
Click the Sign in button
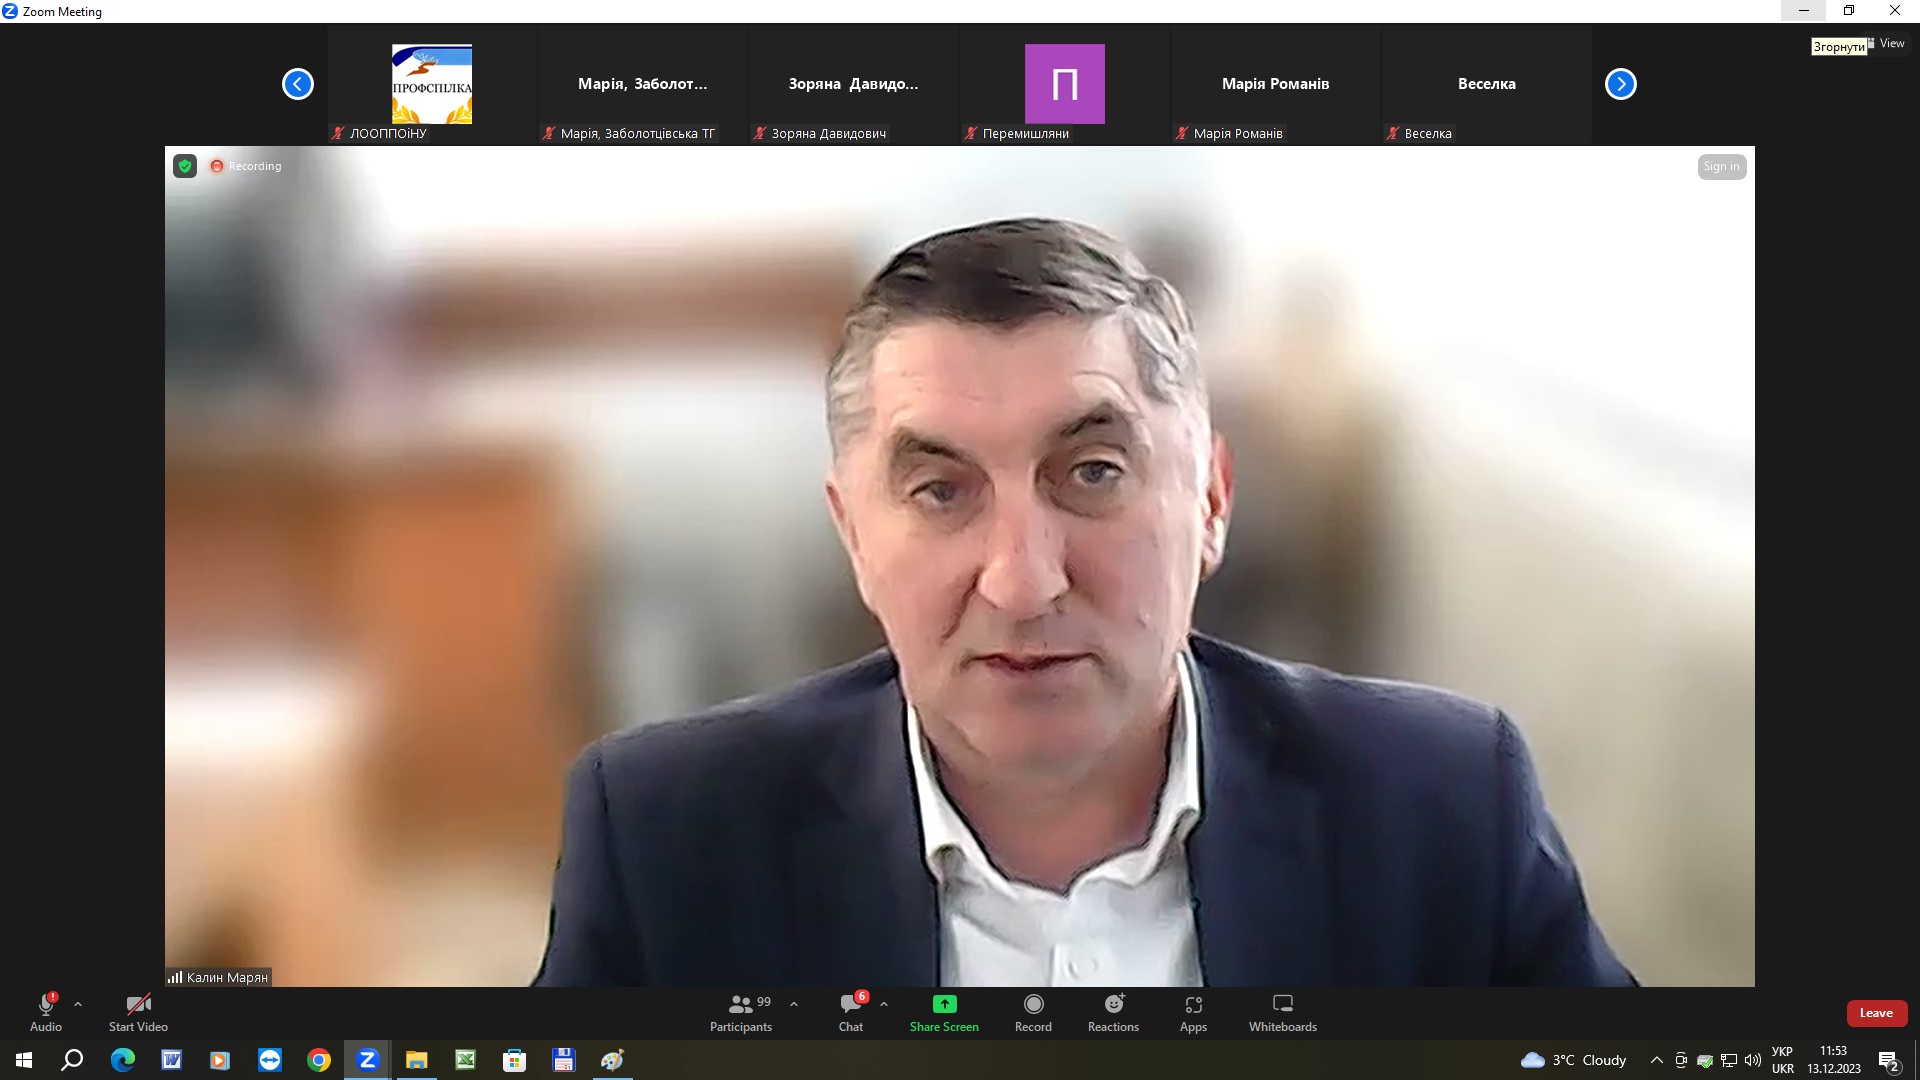point(1721,167)
